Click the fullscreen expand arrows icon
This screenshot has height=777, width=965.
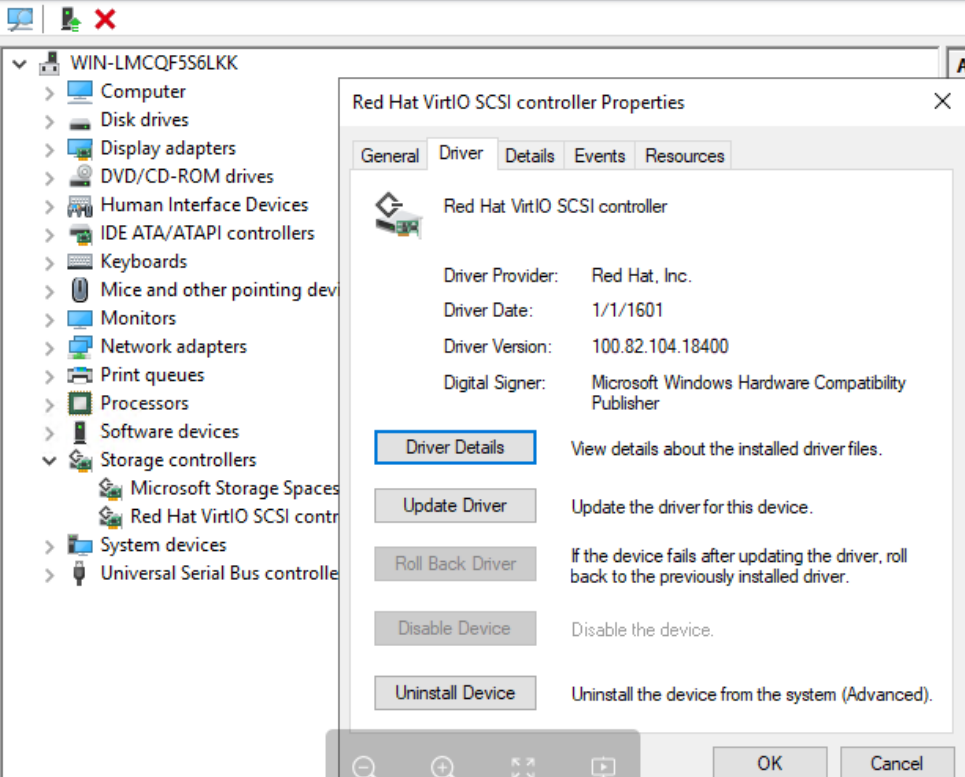pos(523,767)
